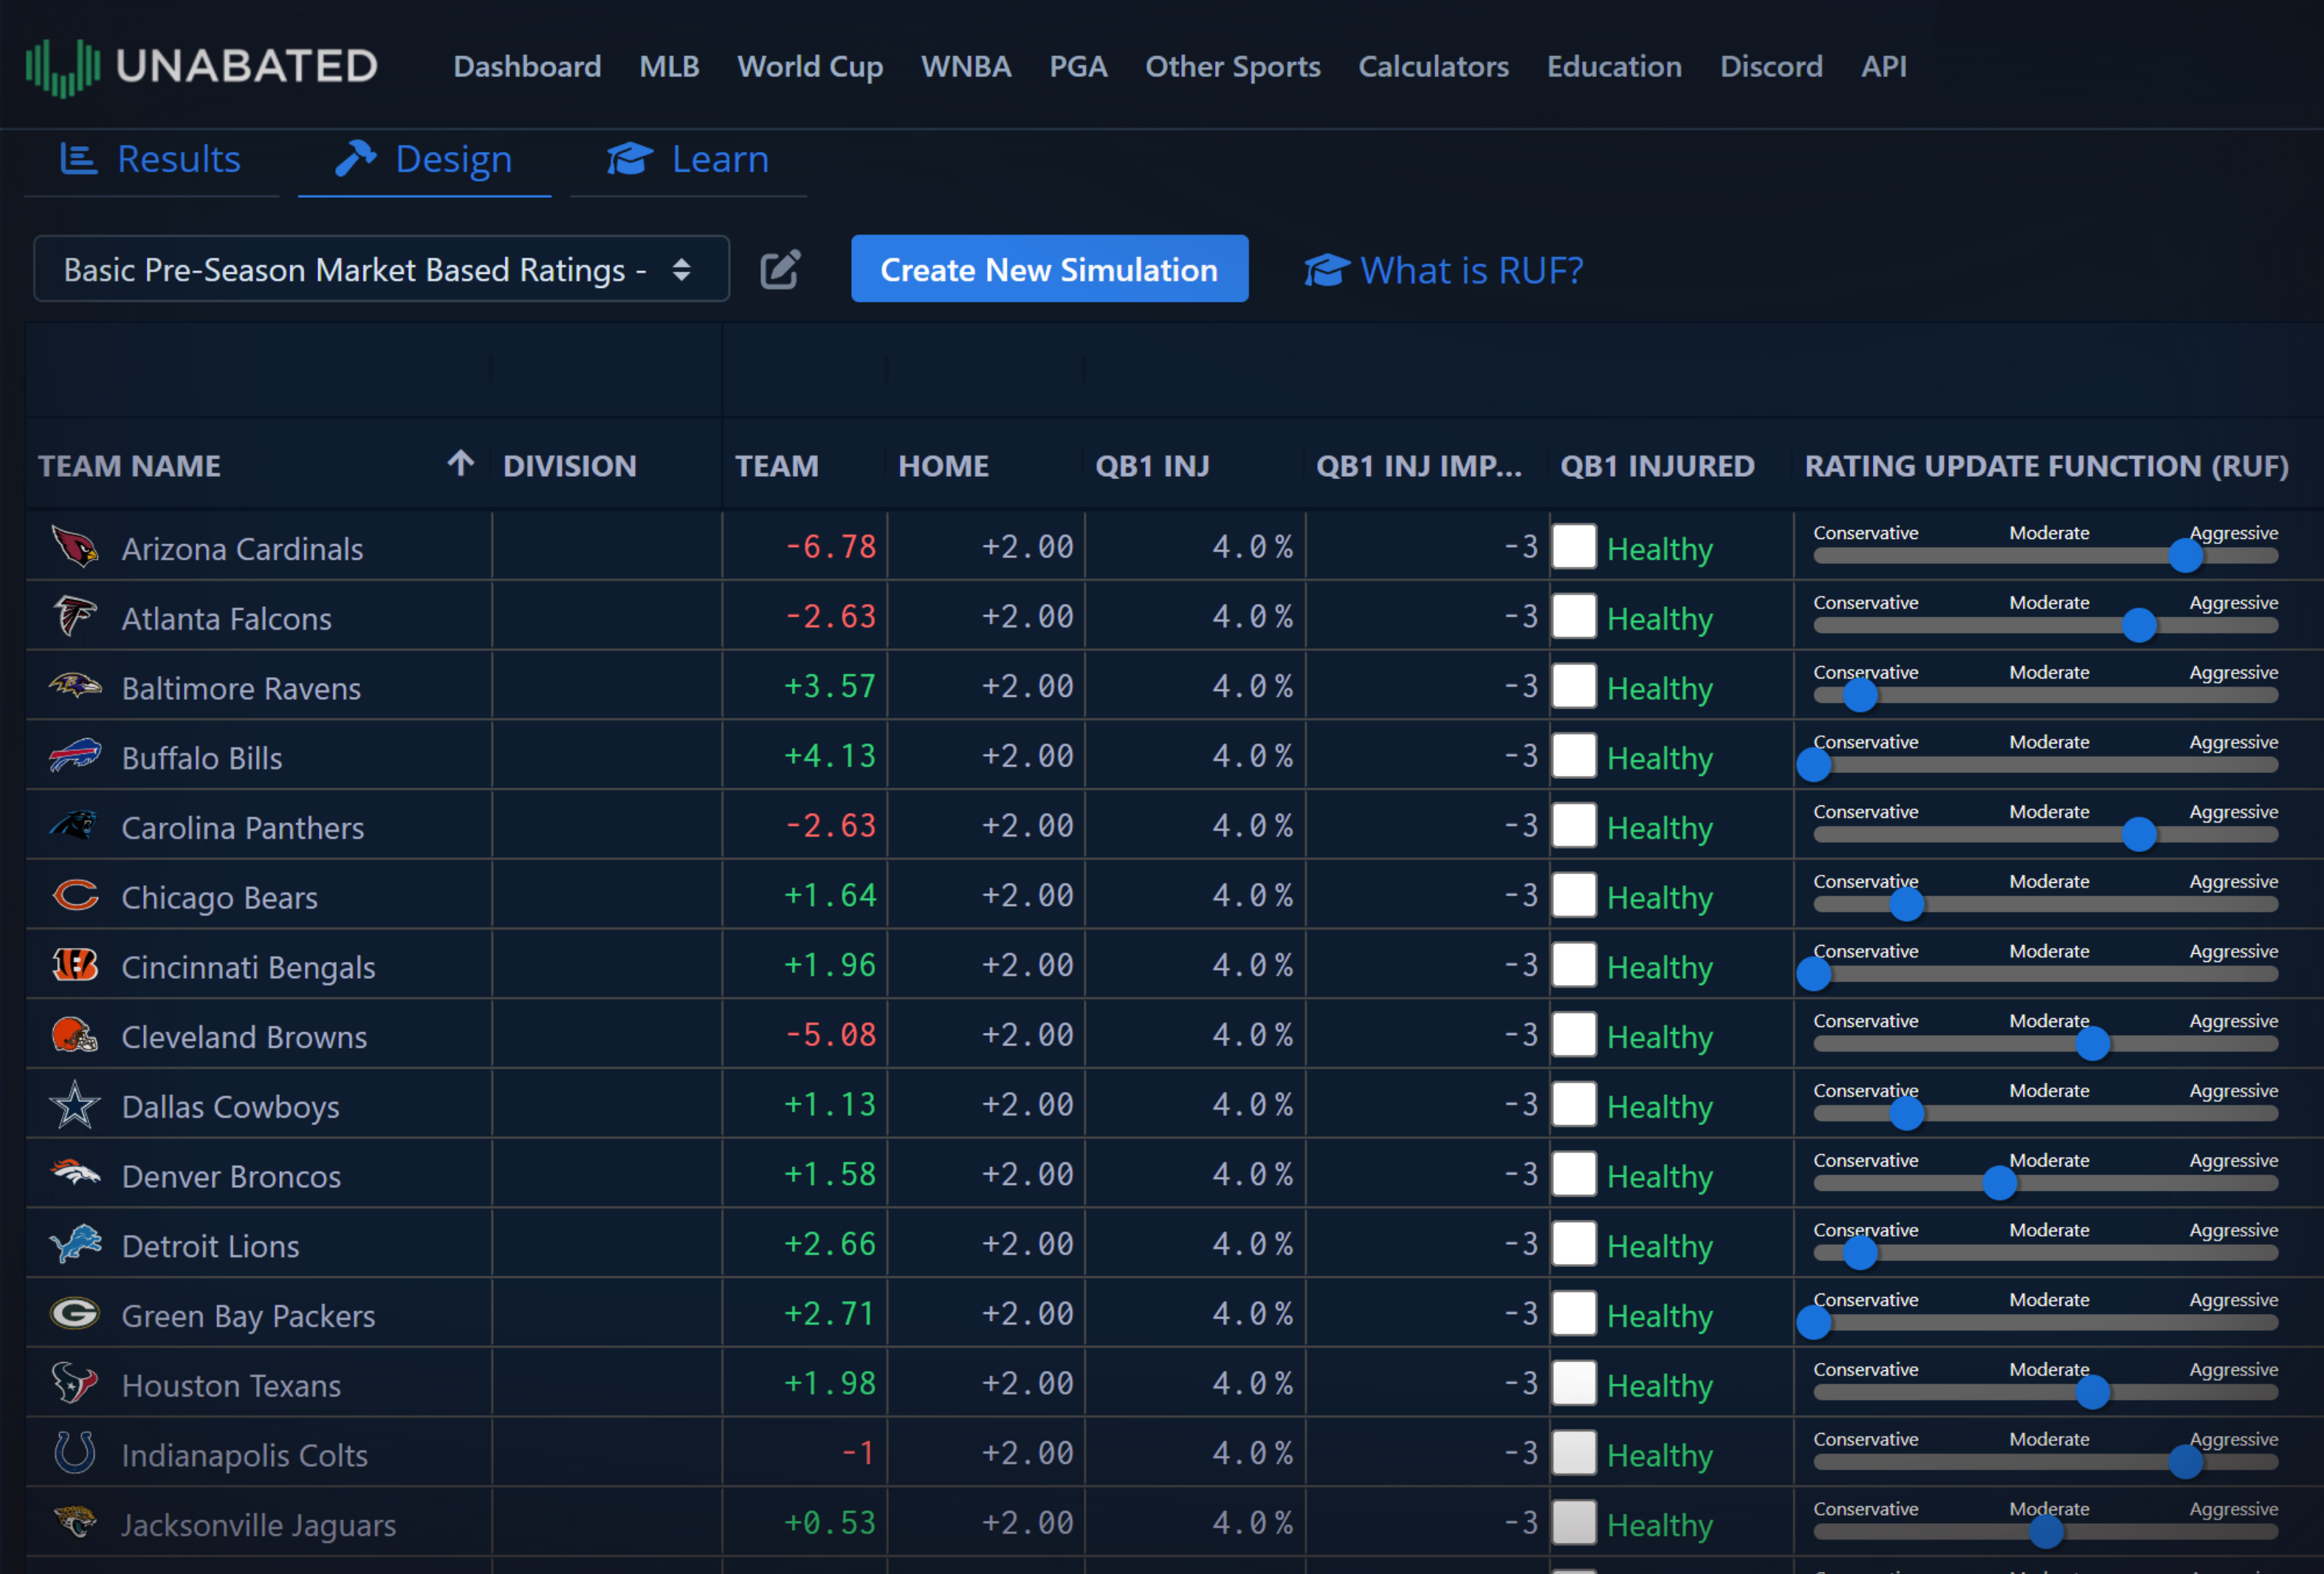The width and height of the screenshot is (2324, 1574).
Task: Click the Green Bay Packers logo
Action: click(75, 1314)
